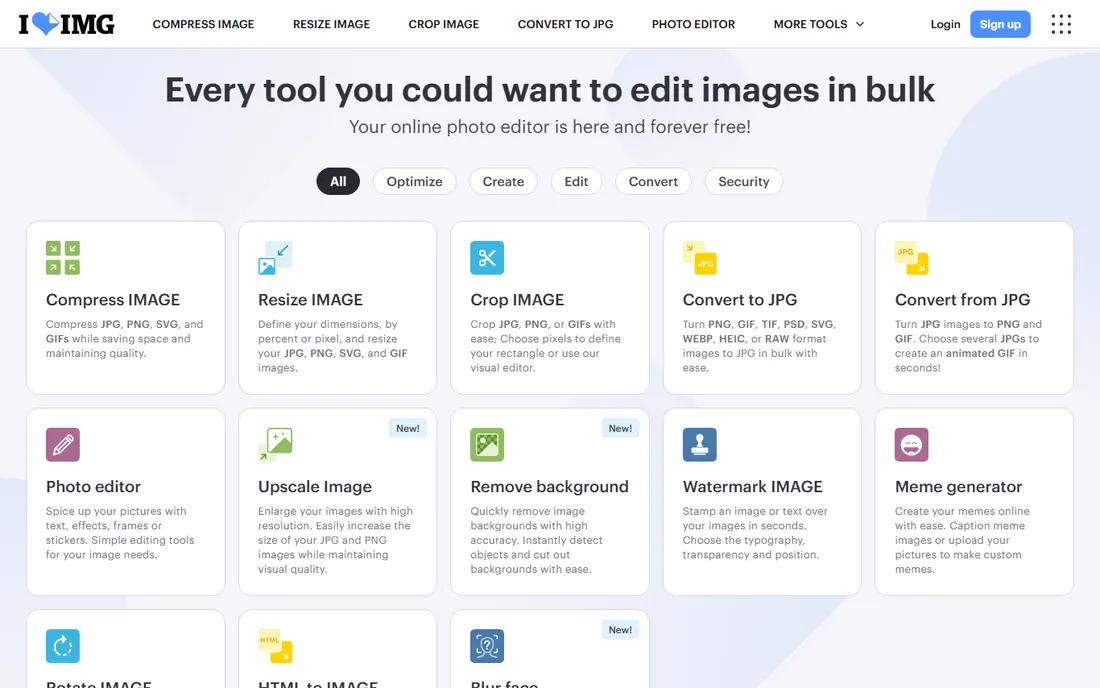Screen dimensions: 1100x688
Task: Click the New! badge on Remove background
Action: [620, 429]
